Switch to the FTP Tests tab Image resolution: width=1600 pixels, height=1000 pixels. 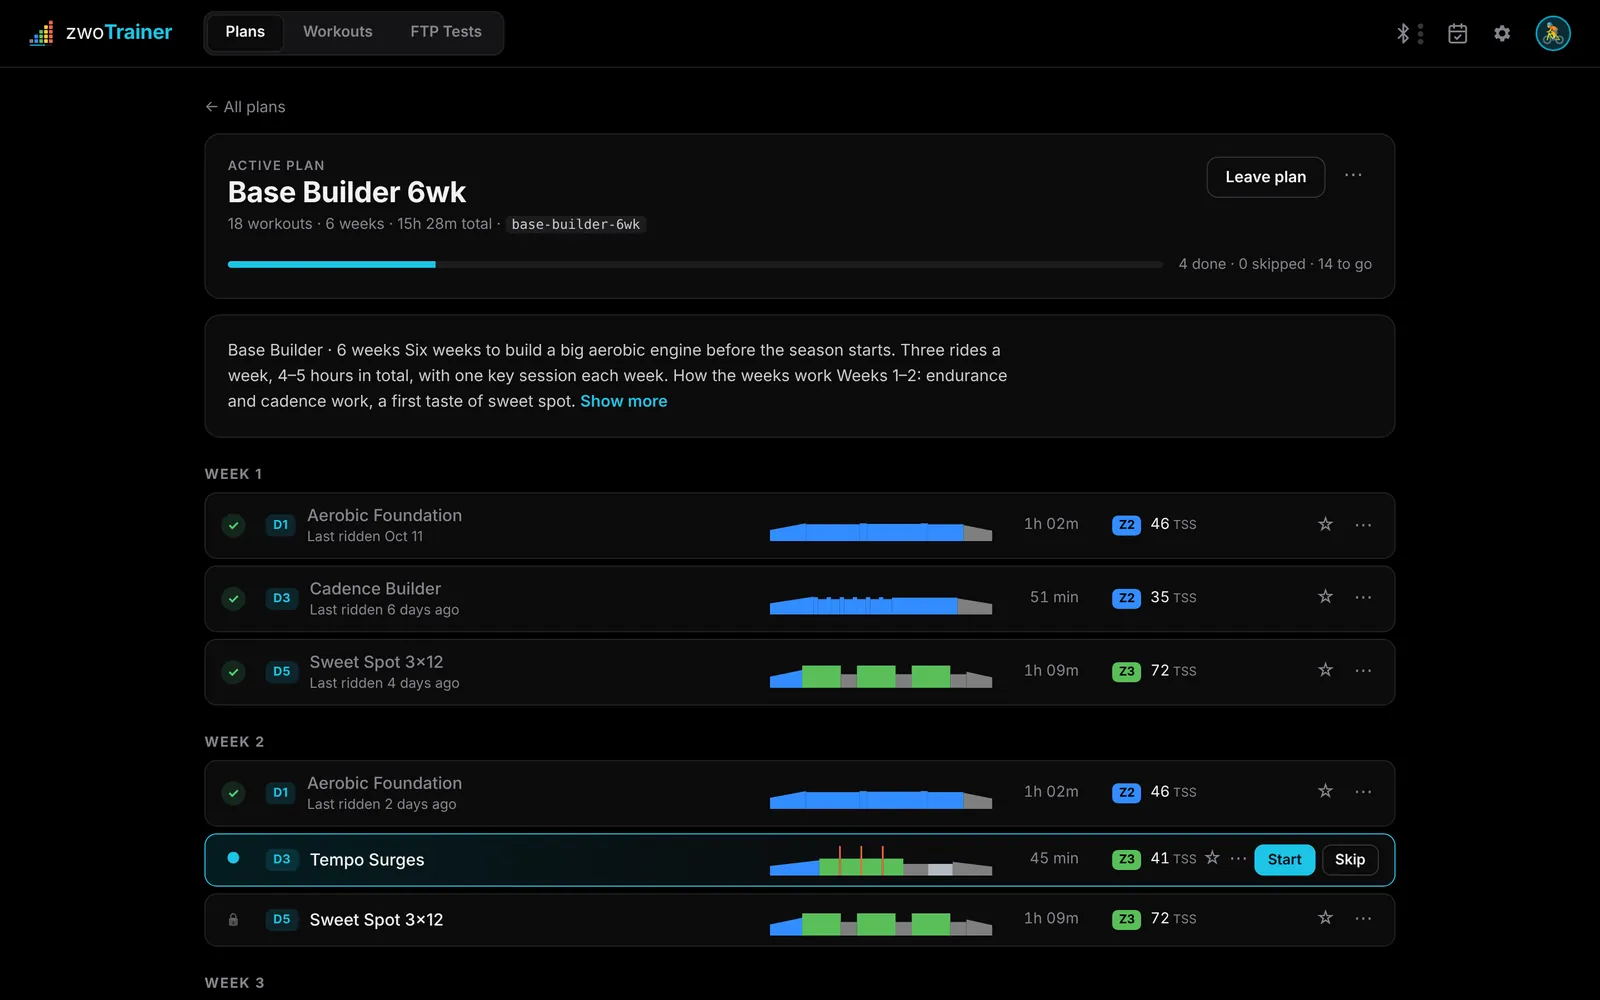(x=446, y=32)
